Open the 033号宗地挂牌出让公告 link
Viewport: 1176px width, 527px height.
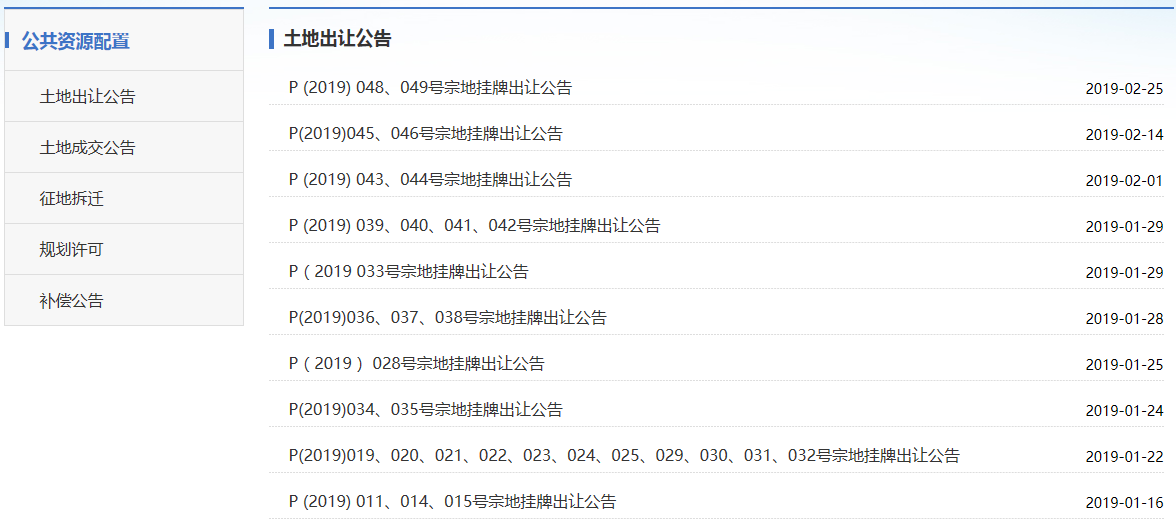coord(408,272)
